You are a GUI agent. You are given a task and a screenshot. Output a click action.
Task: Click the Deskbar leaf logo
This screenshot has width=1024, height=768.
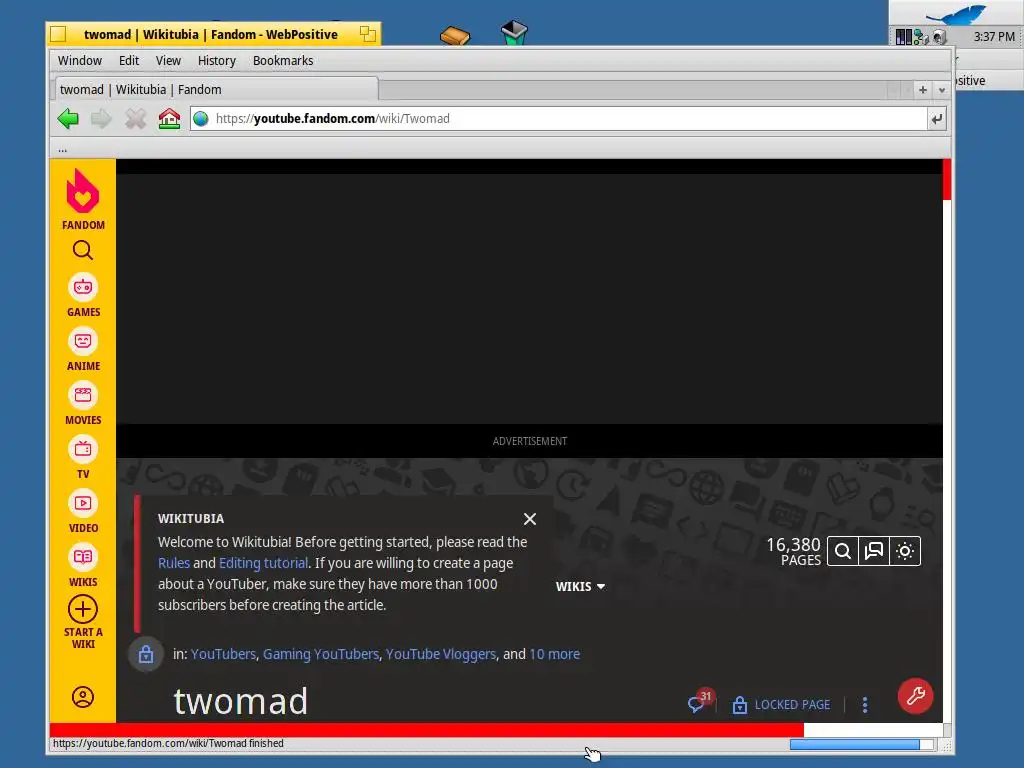pos(957,14)
